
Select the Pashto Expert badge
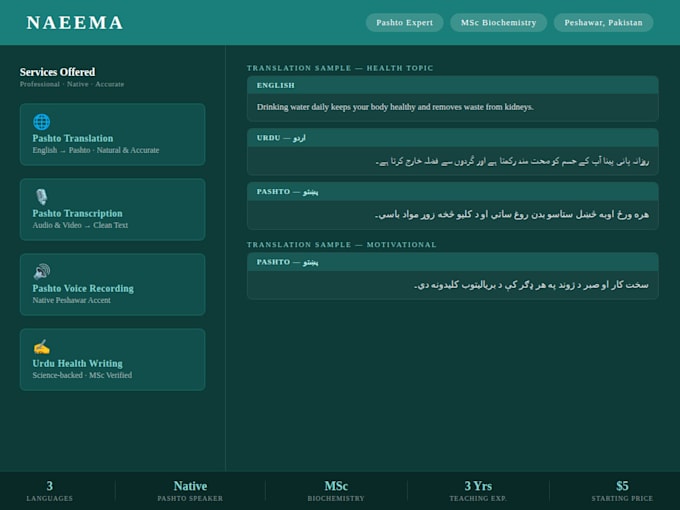pos(404,23)
